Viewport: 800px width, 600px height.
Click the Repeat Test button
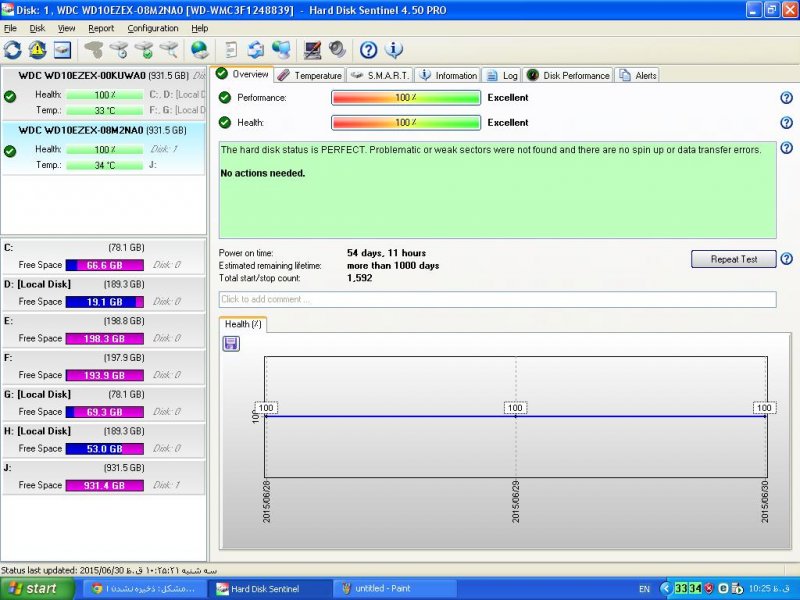pos(734,259)
